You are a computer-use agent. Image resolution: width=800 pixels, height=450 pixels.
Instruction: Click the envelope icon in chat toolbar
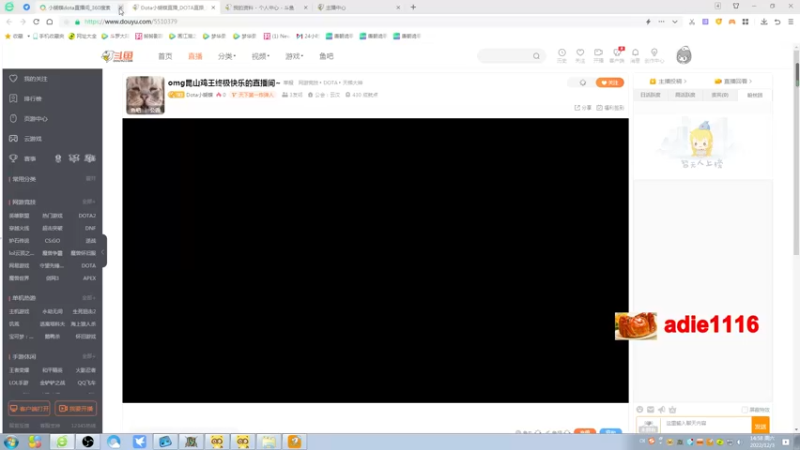(651, 410)
